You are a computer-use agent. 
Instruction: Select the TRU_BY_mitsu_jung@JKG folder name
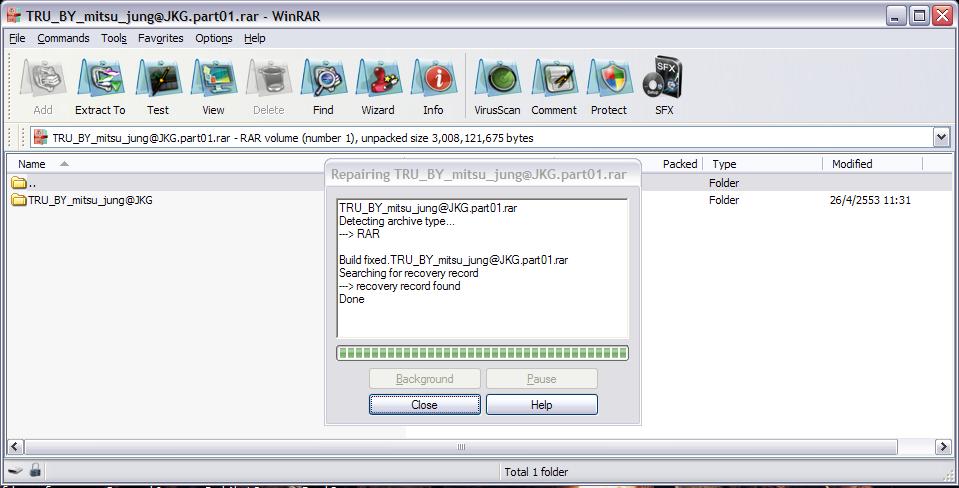(91, 200)
